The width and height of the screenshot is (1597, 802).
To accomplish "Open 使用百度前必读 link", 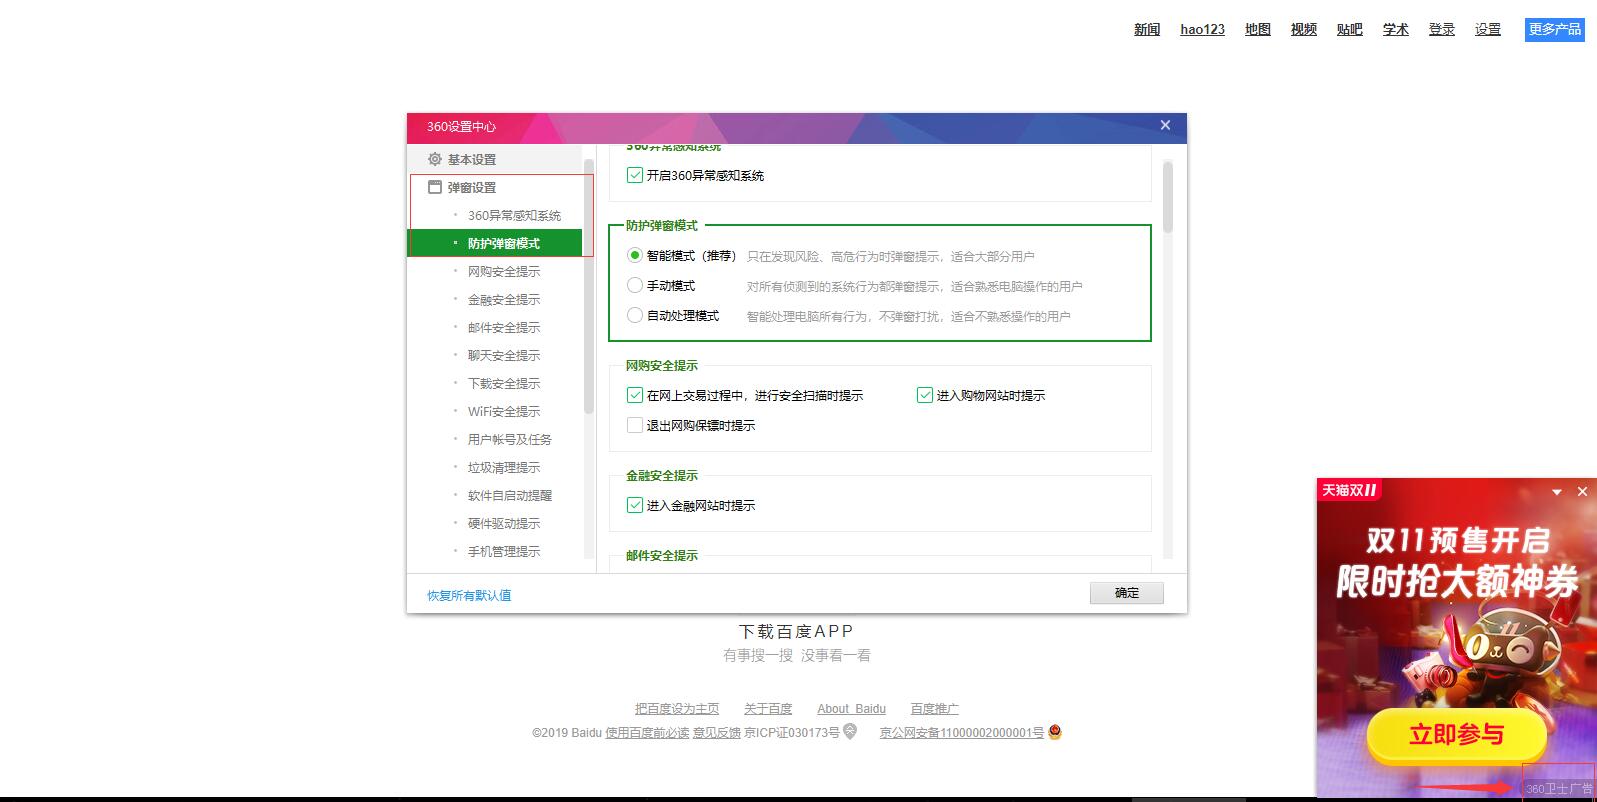I will (x=647, y=732).
